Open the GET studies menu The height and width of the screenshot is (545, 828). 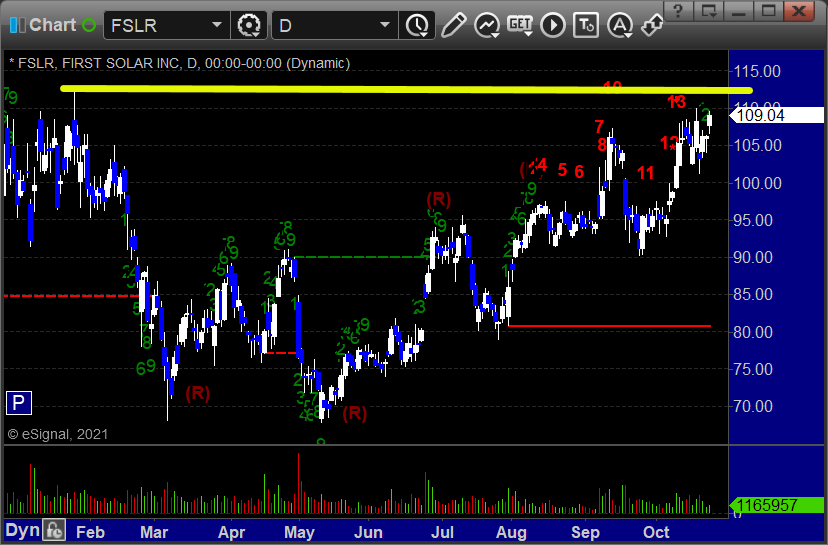pos(520,25)
